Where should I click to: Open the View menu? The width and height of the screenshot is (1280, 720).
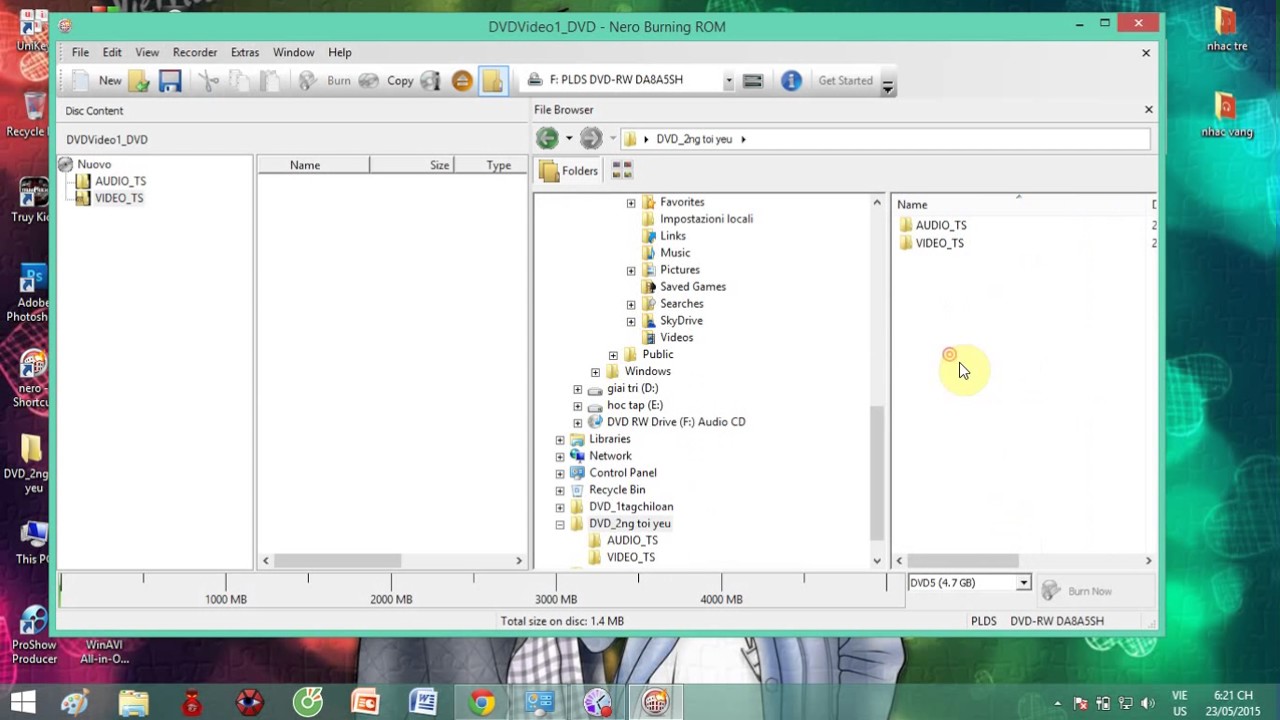(x=147, y=52)
